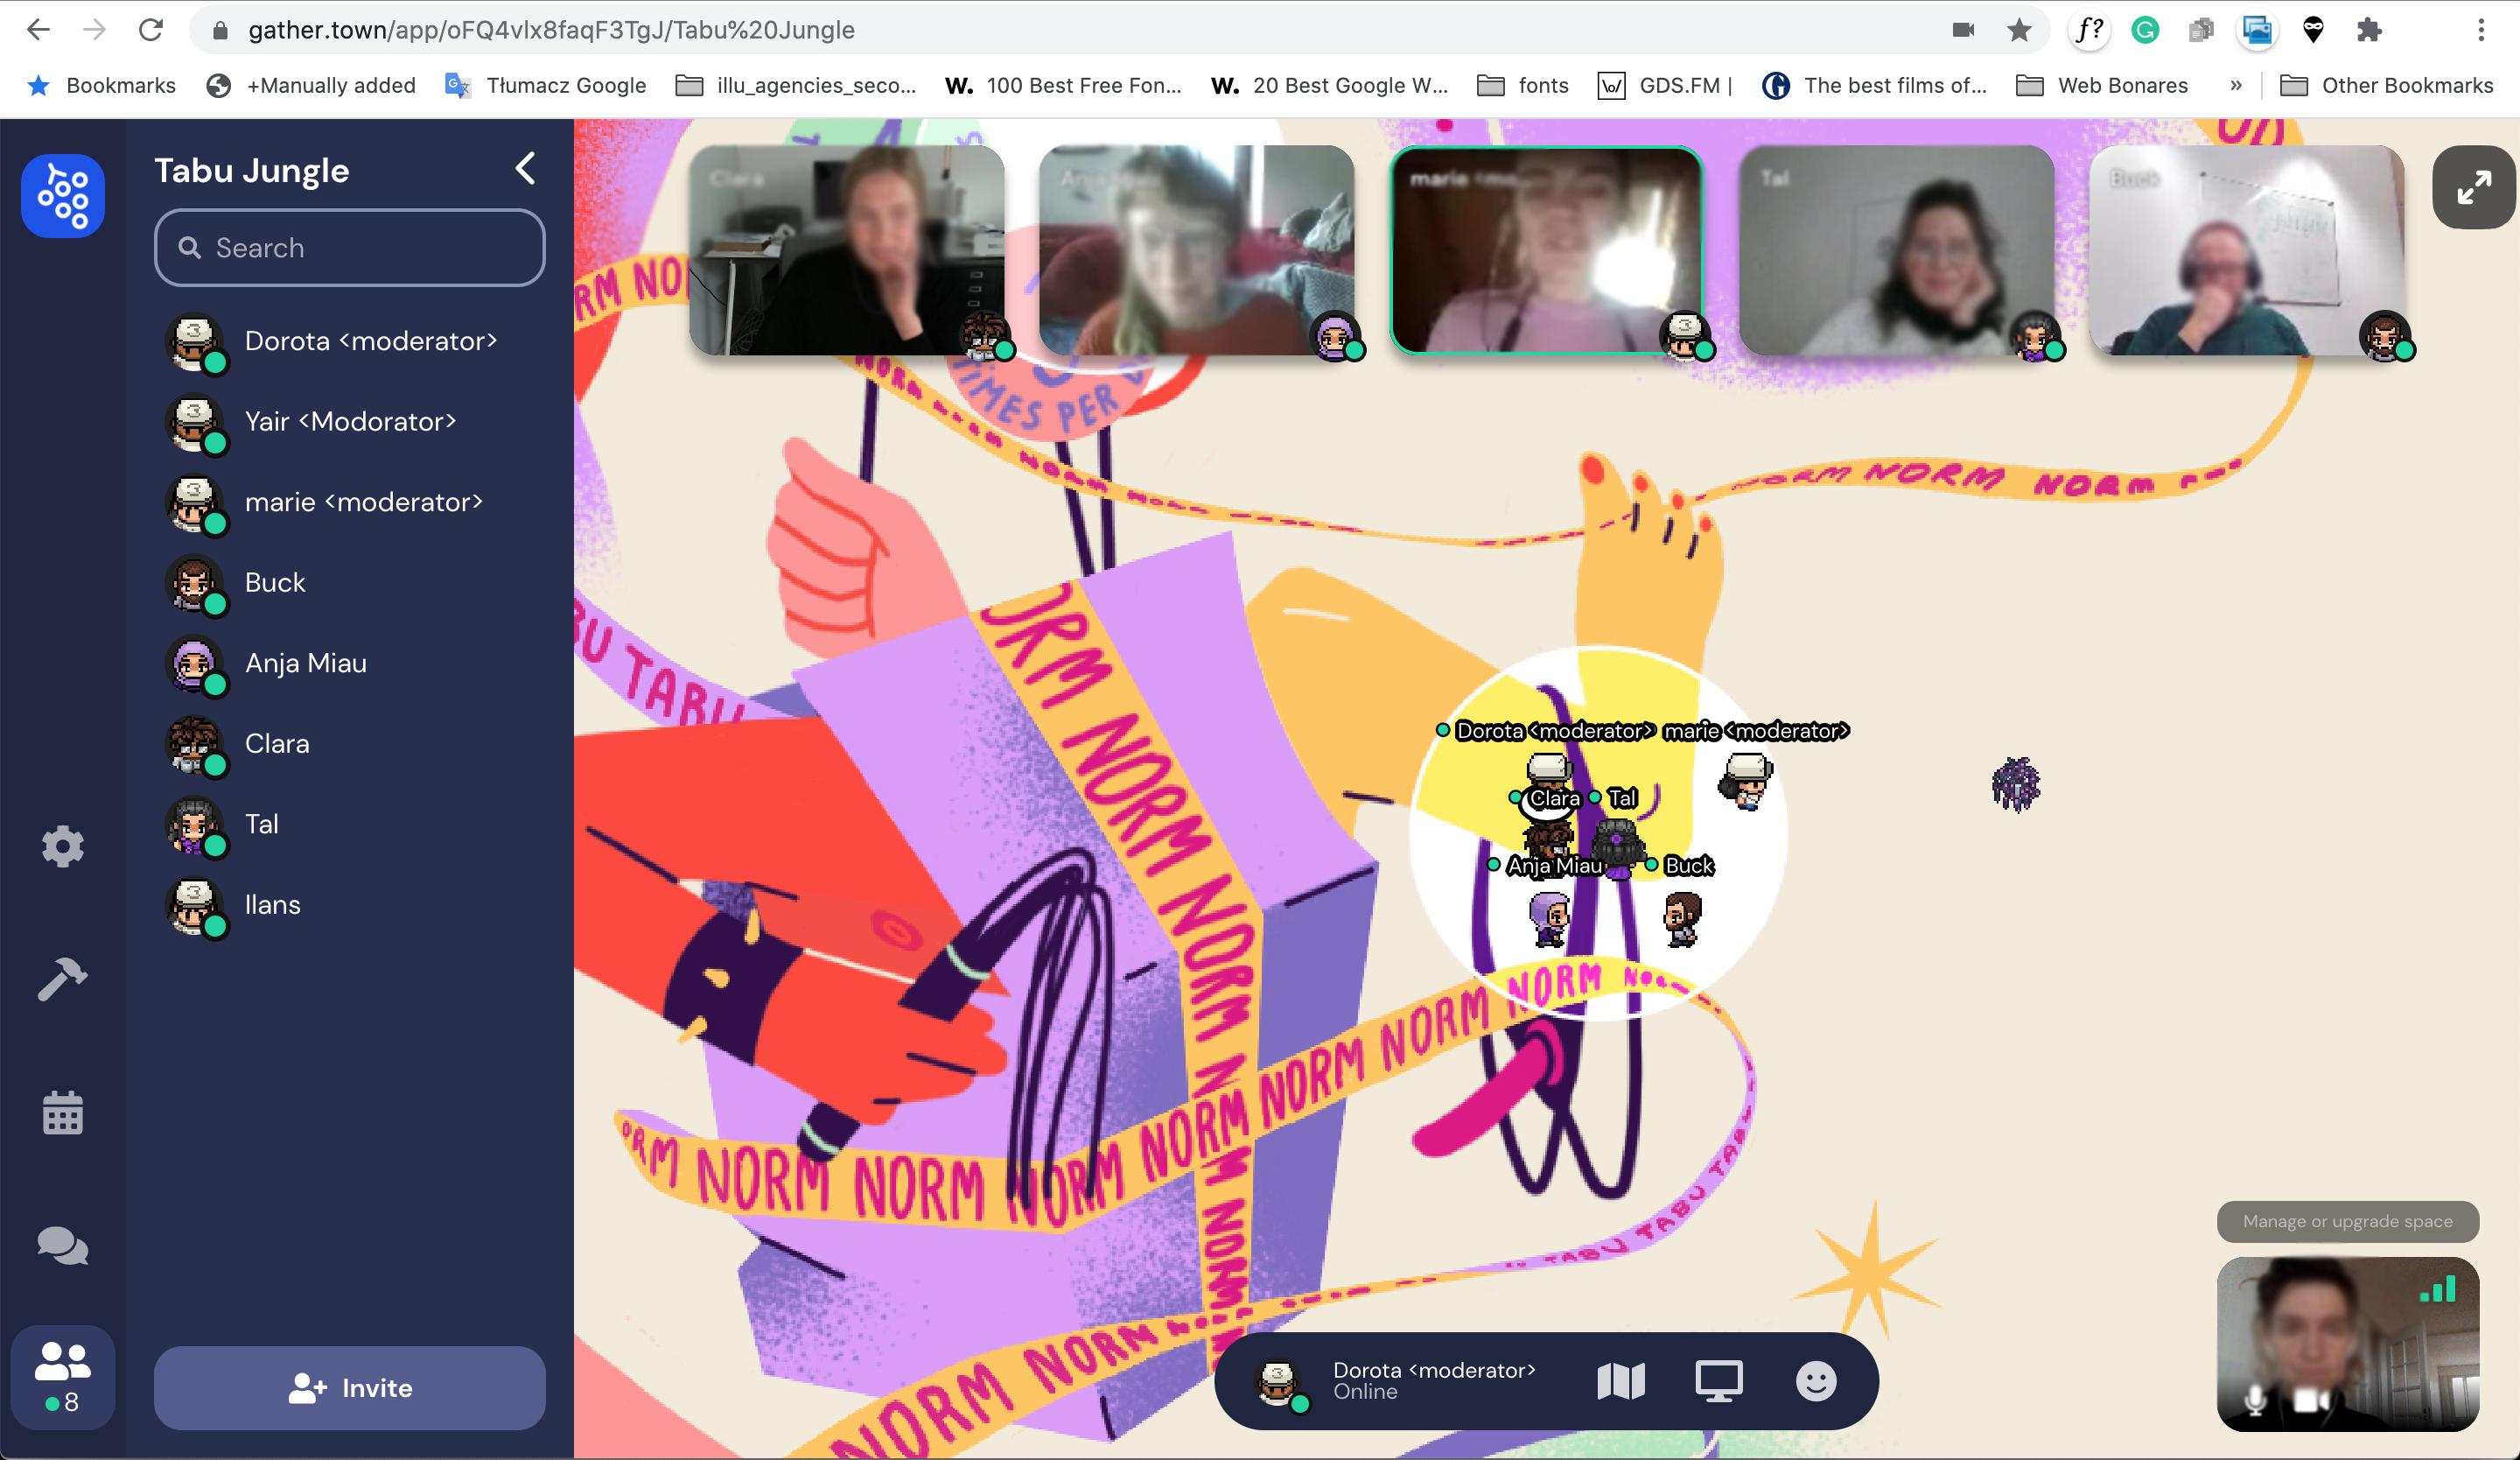Screen dimensions: 2520x1460
Task: Click the connection signal strength icon
Action: point(2438,1290)
